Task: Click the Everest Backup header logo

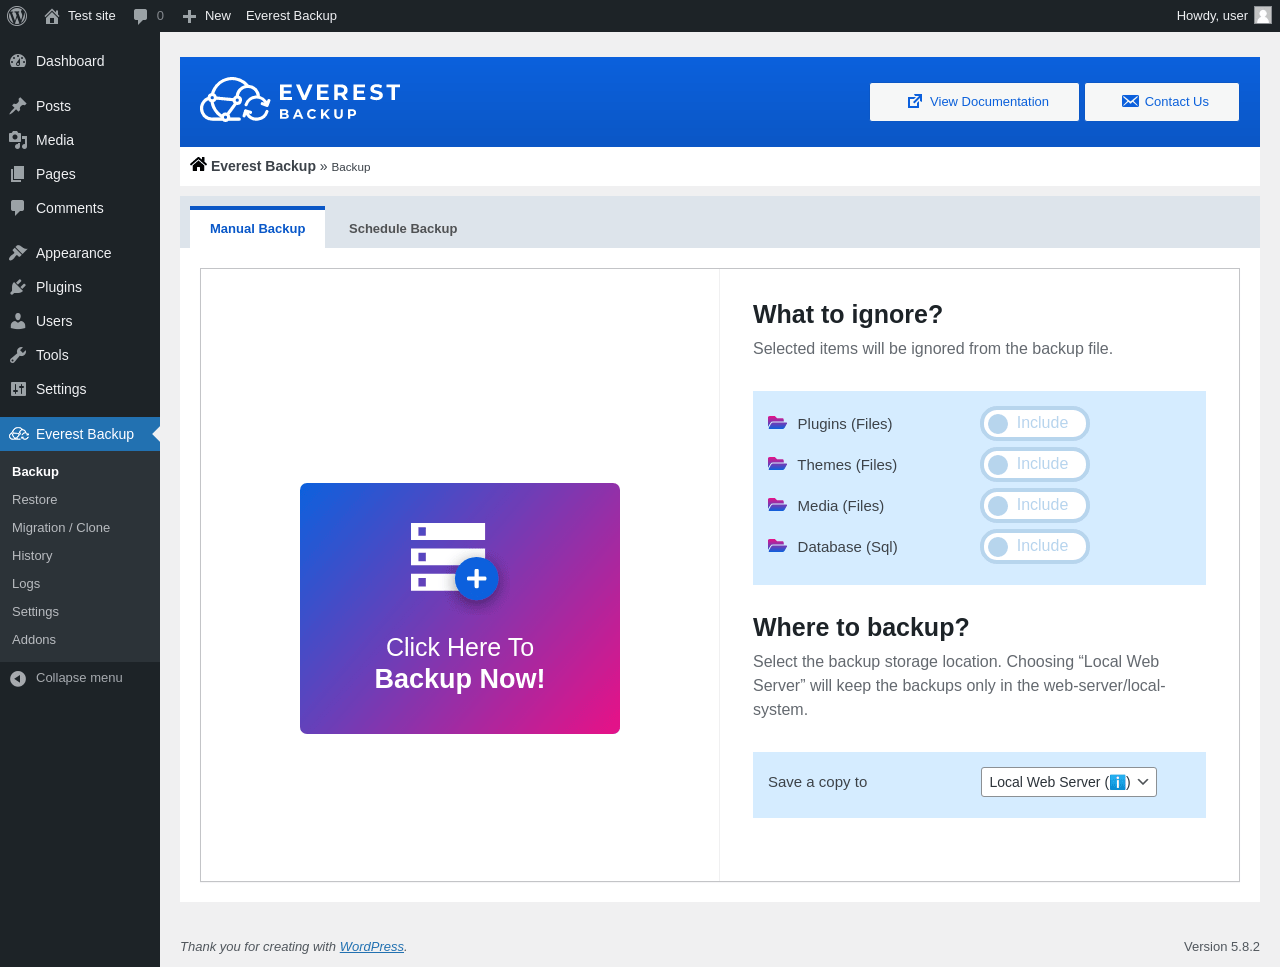Action: (300, 100)
